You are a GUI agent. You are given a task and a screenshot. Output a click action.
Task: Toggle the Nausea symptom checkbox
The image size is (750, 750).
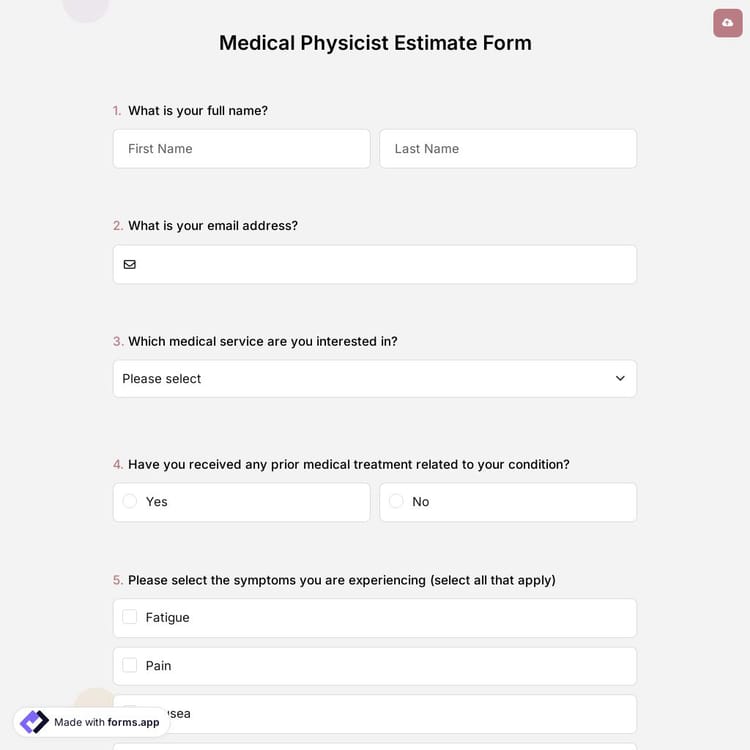point(130,711)
